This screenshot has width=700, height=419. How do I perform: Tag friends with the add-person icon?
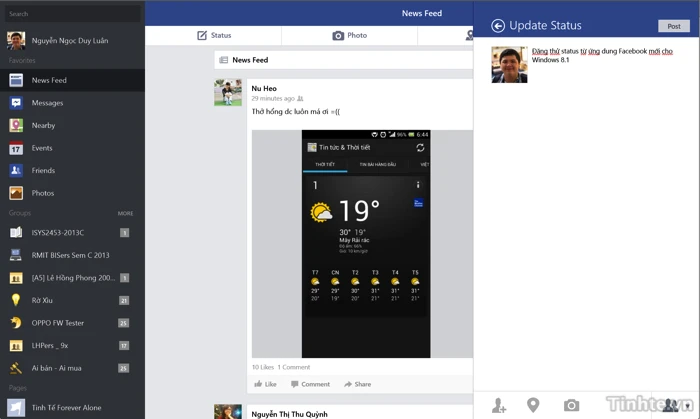499,405
